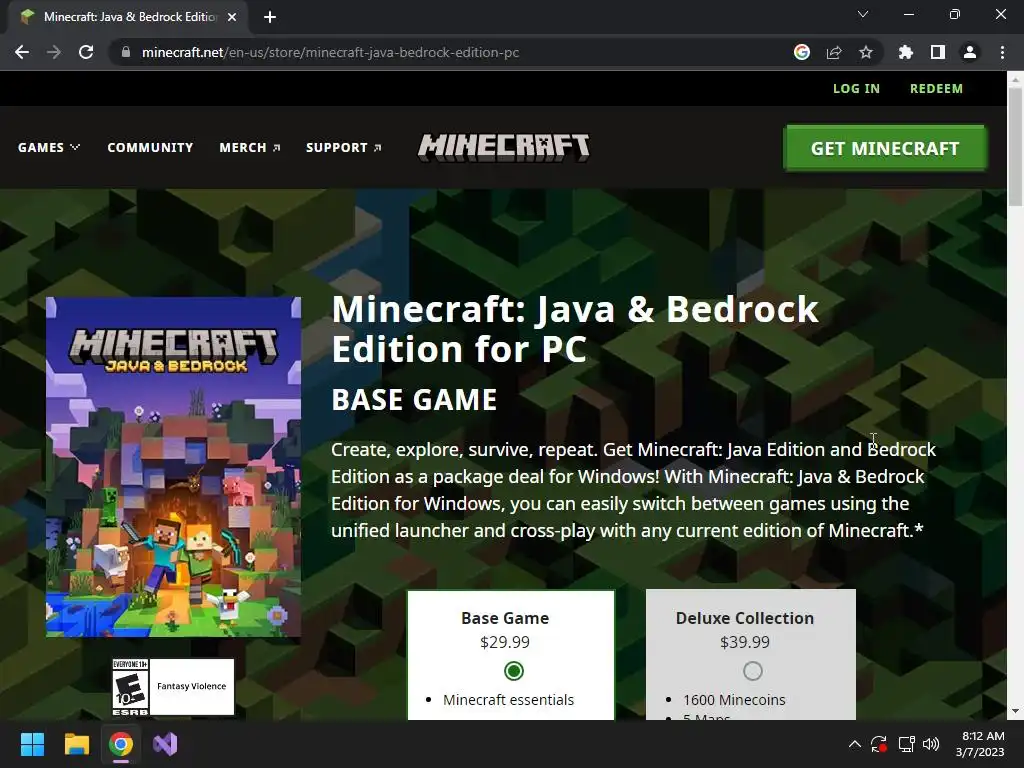Open network tray icon

tap(906, 744)
